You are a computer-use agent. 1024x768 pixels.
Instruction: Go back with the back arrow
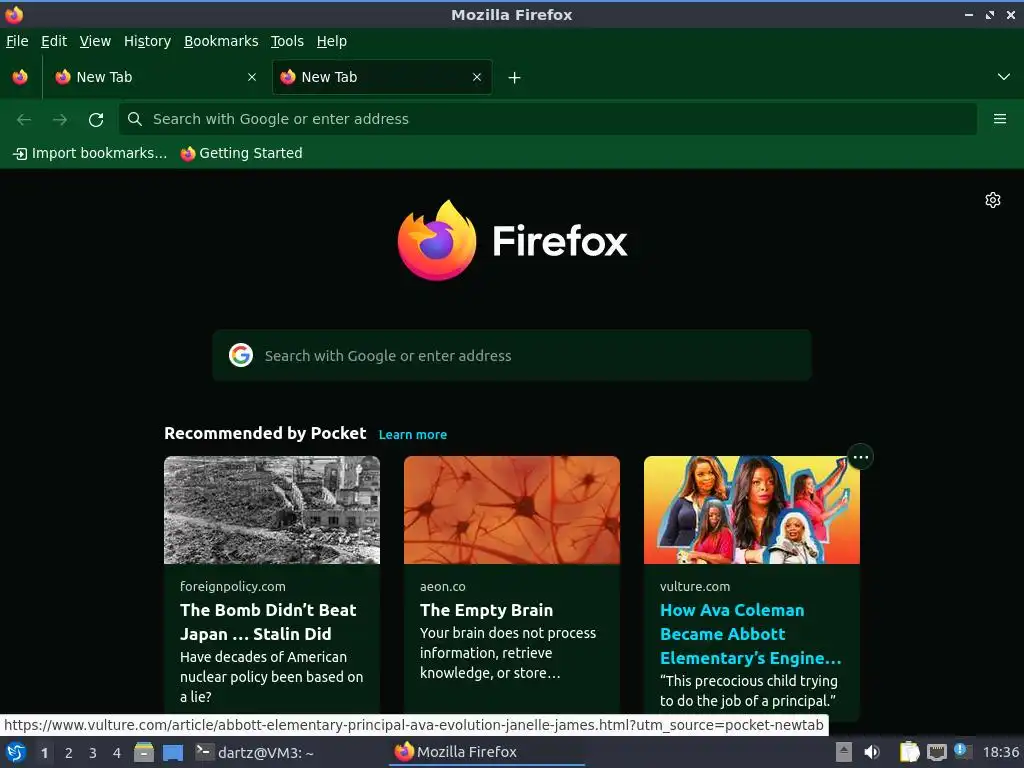(x=24, y=120)
